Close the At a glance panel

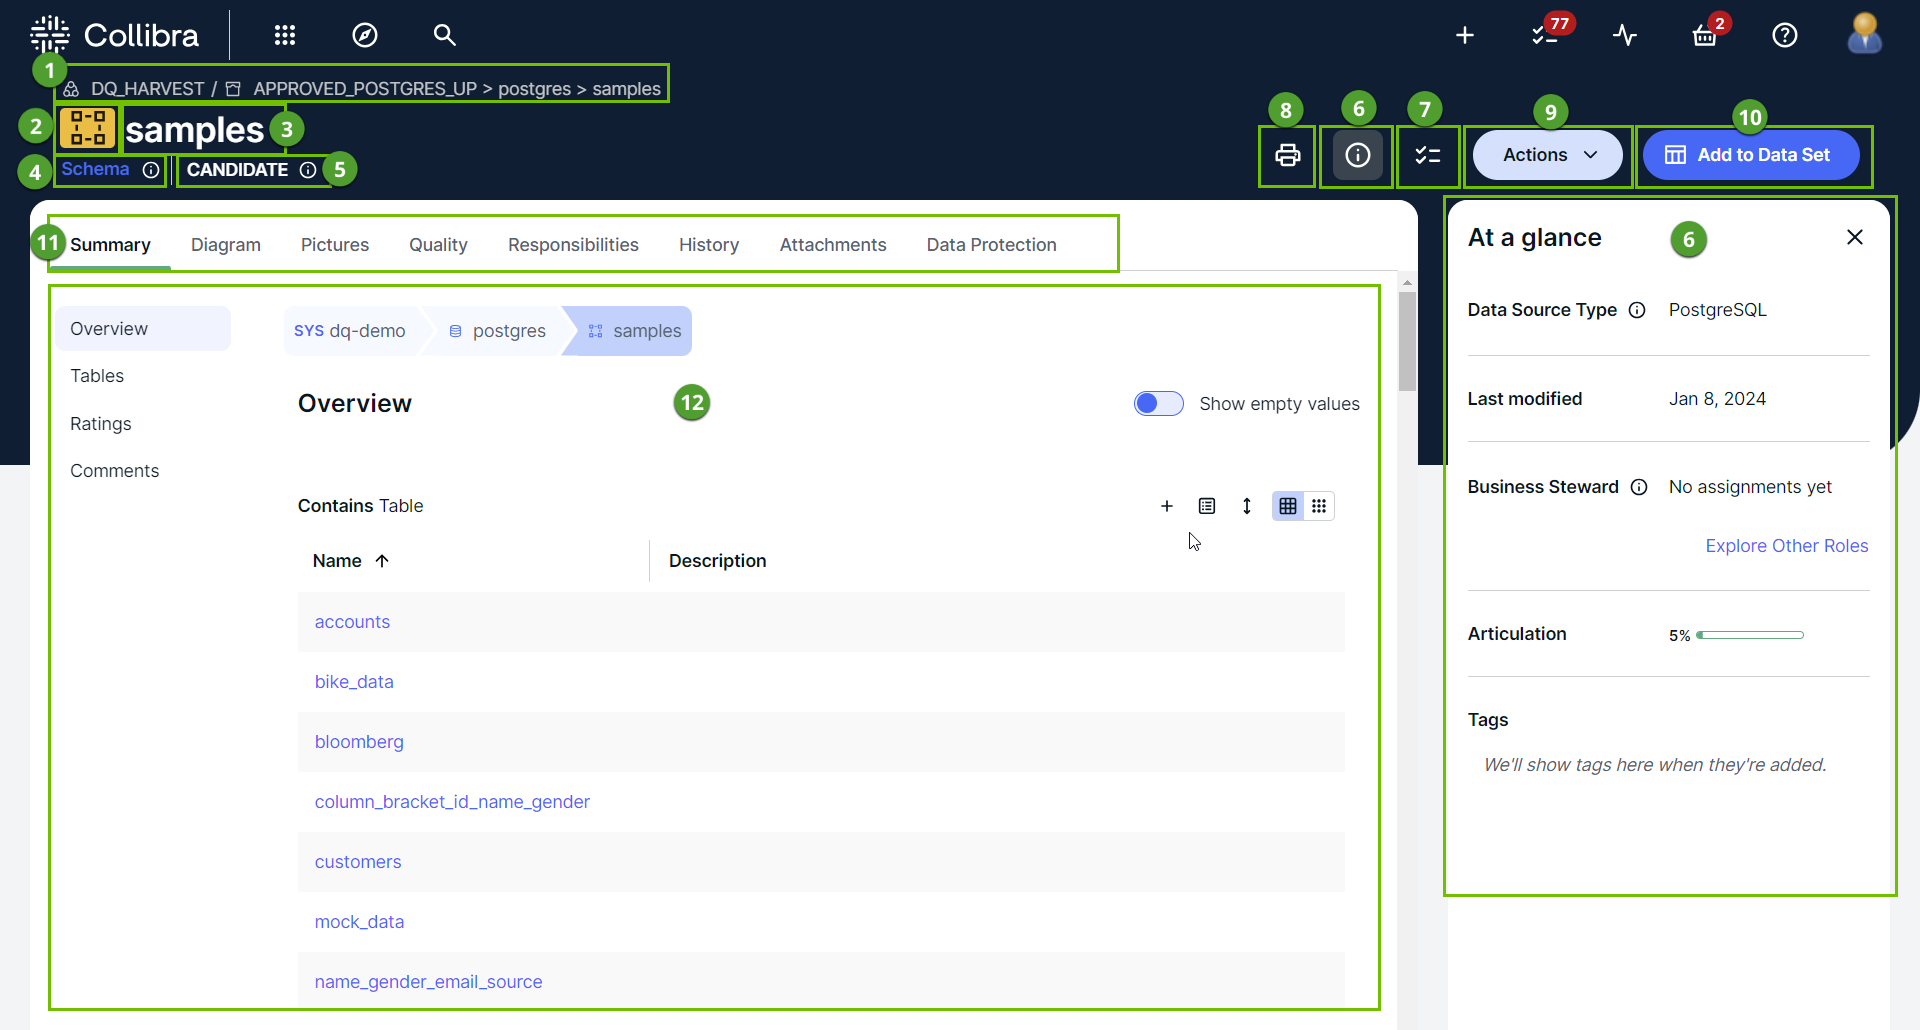click(1854, 237)
